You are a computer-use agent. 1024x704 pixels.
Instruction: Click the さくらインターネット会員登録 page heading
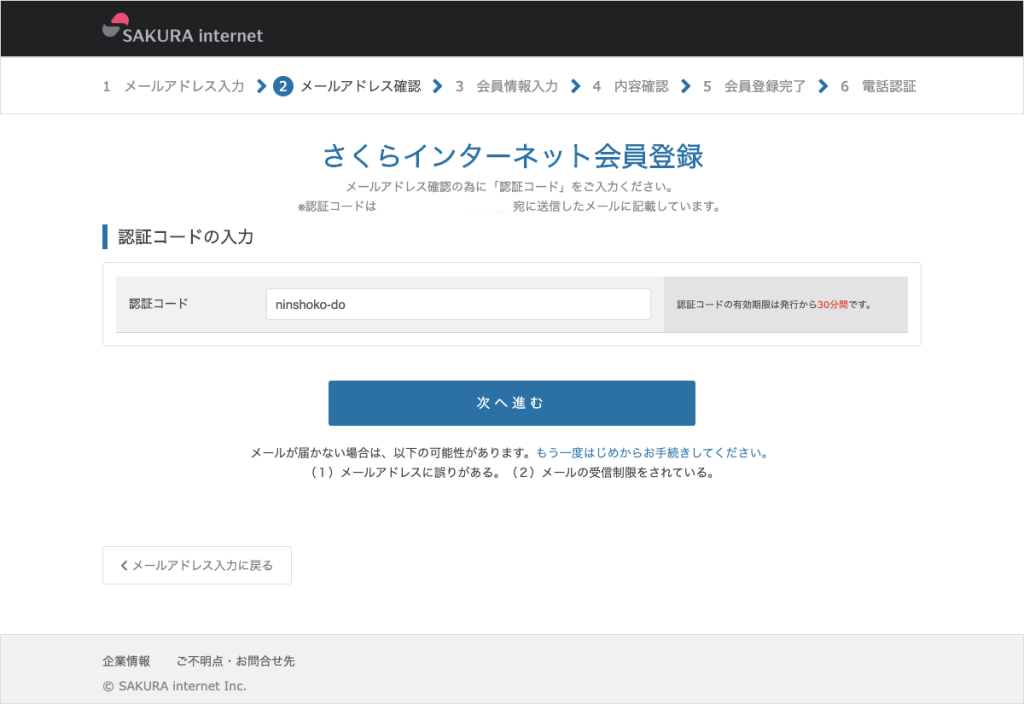512,157
